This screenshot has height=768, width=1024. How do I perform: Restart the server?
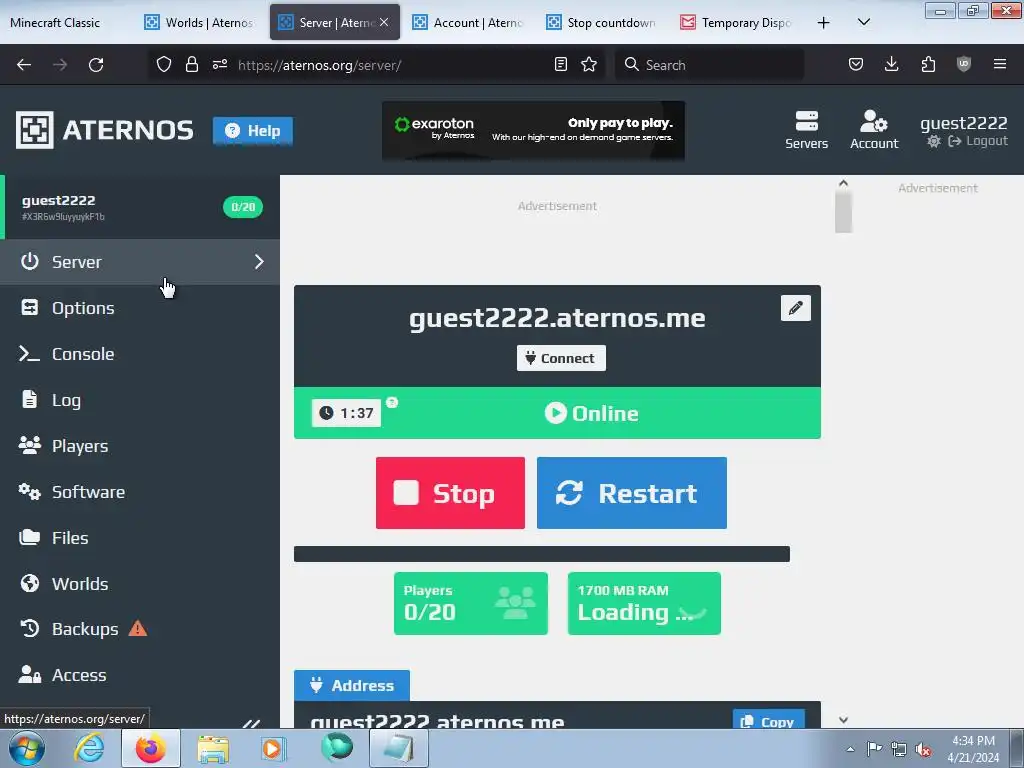(632, 493)
